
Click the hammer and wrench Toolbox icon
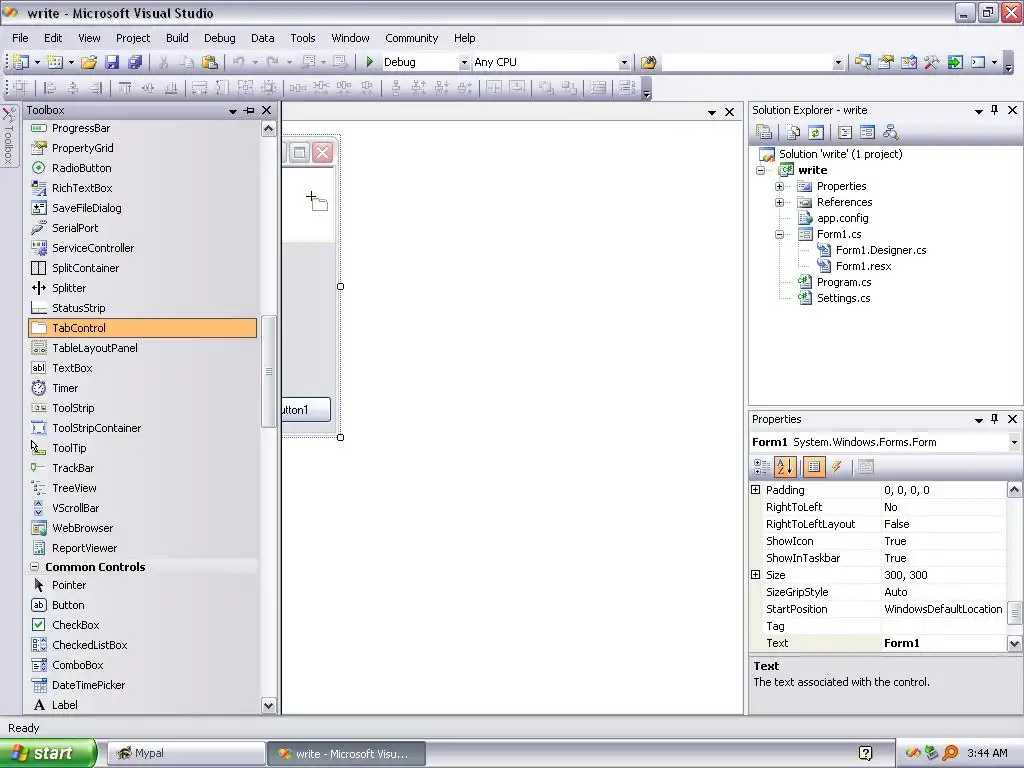(932, 62)
